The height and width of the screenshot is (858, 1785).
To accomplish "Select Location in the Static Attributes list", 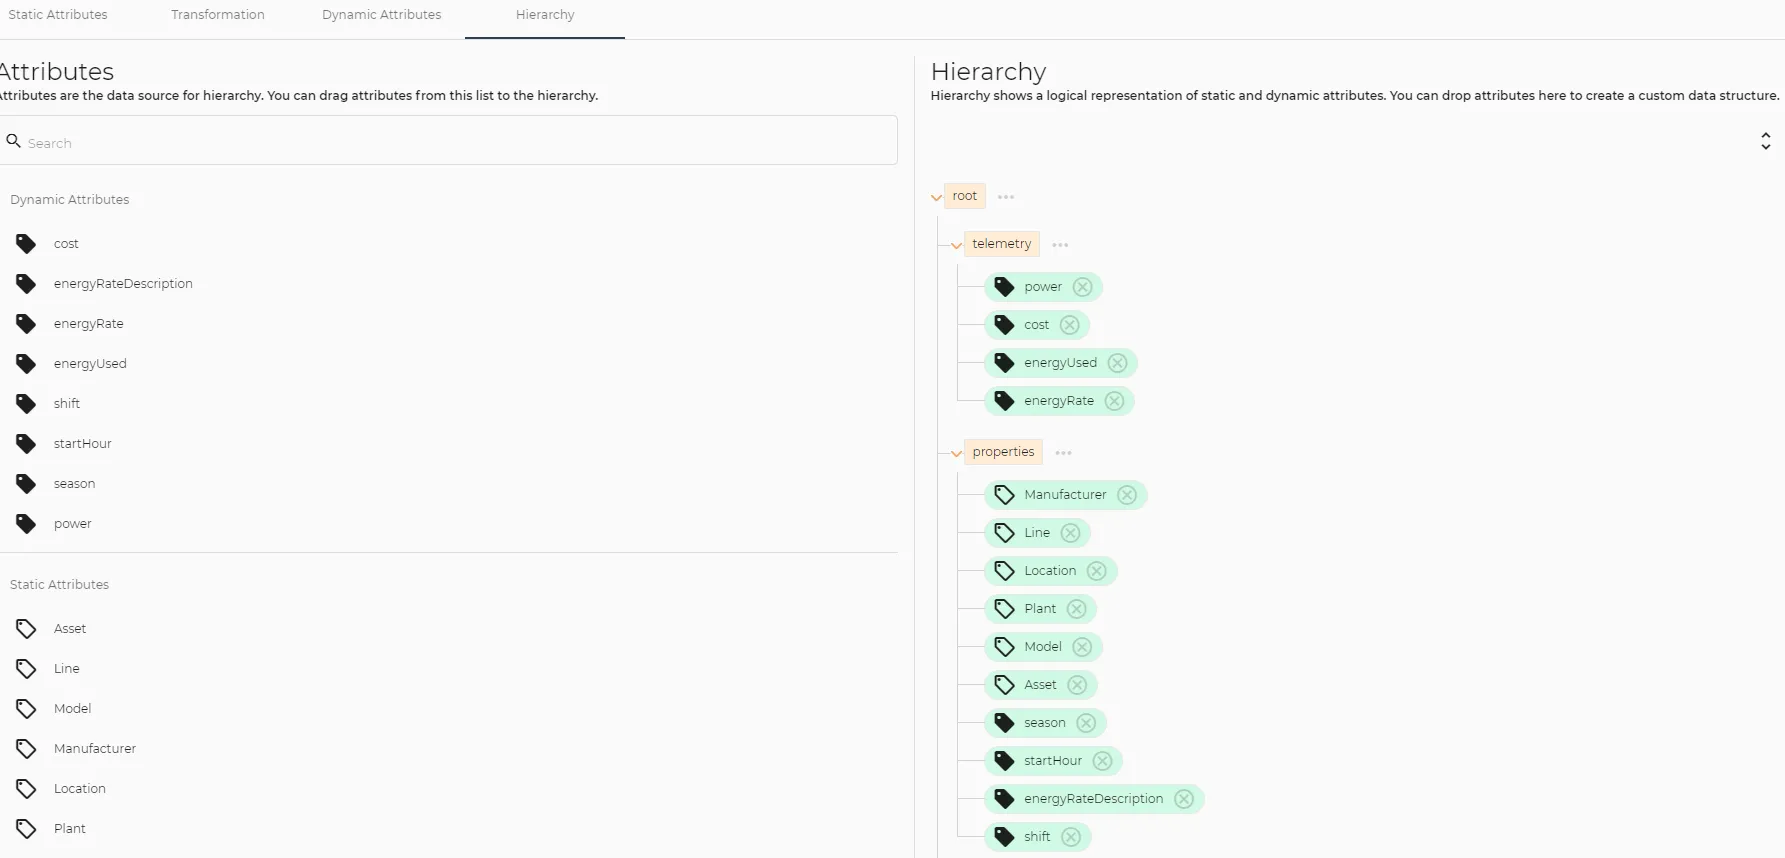I will coord(80,789).
